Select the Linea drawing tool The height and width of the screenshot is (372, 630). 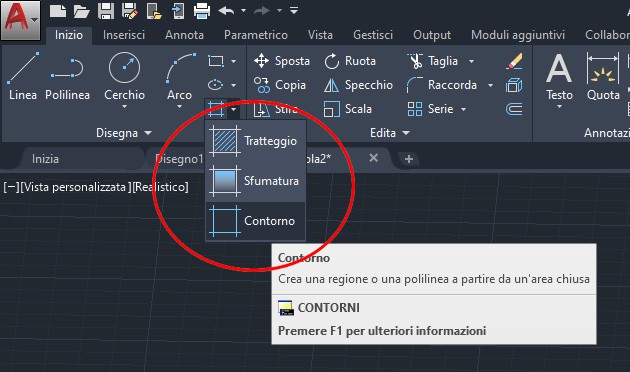tap(23, 76)
